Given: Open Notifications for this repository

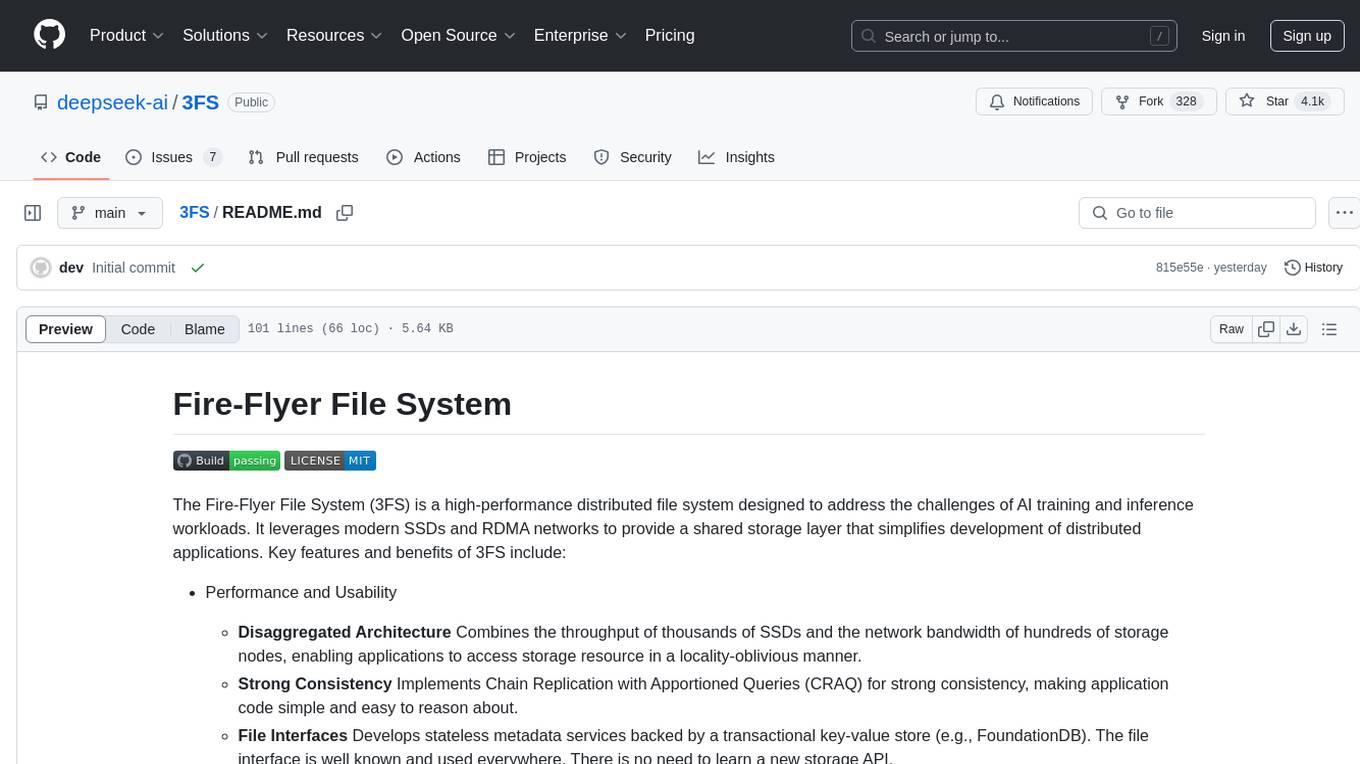Looking at the screenshot, I should point(1034,102).
